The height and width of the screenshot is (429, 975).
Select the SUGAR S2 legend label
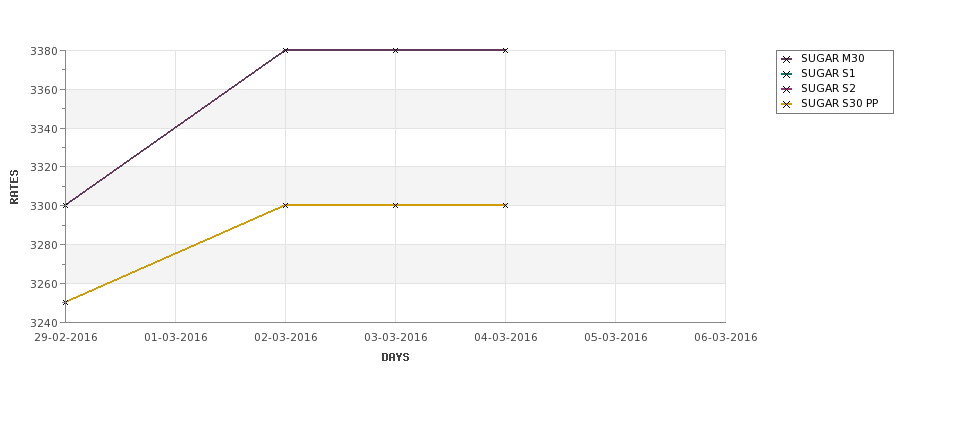(828, 88)
